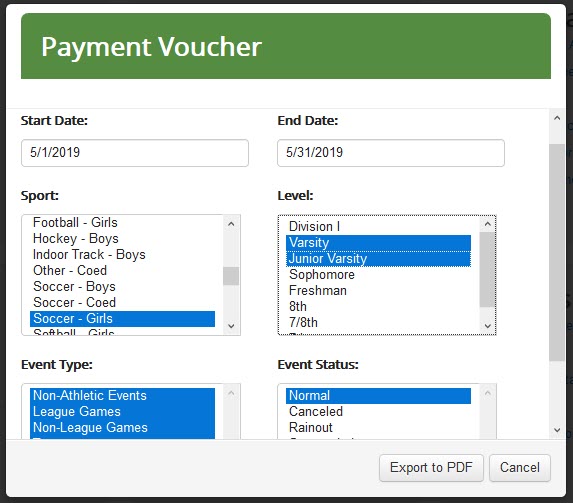Click the Sport list scrollbar thumb

(x=231, y=276)
